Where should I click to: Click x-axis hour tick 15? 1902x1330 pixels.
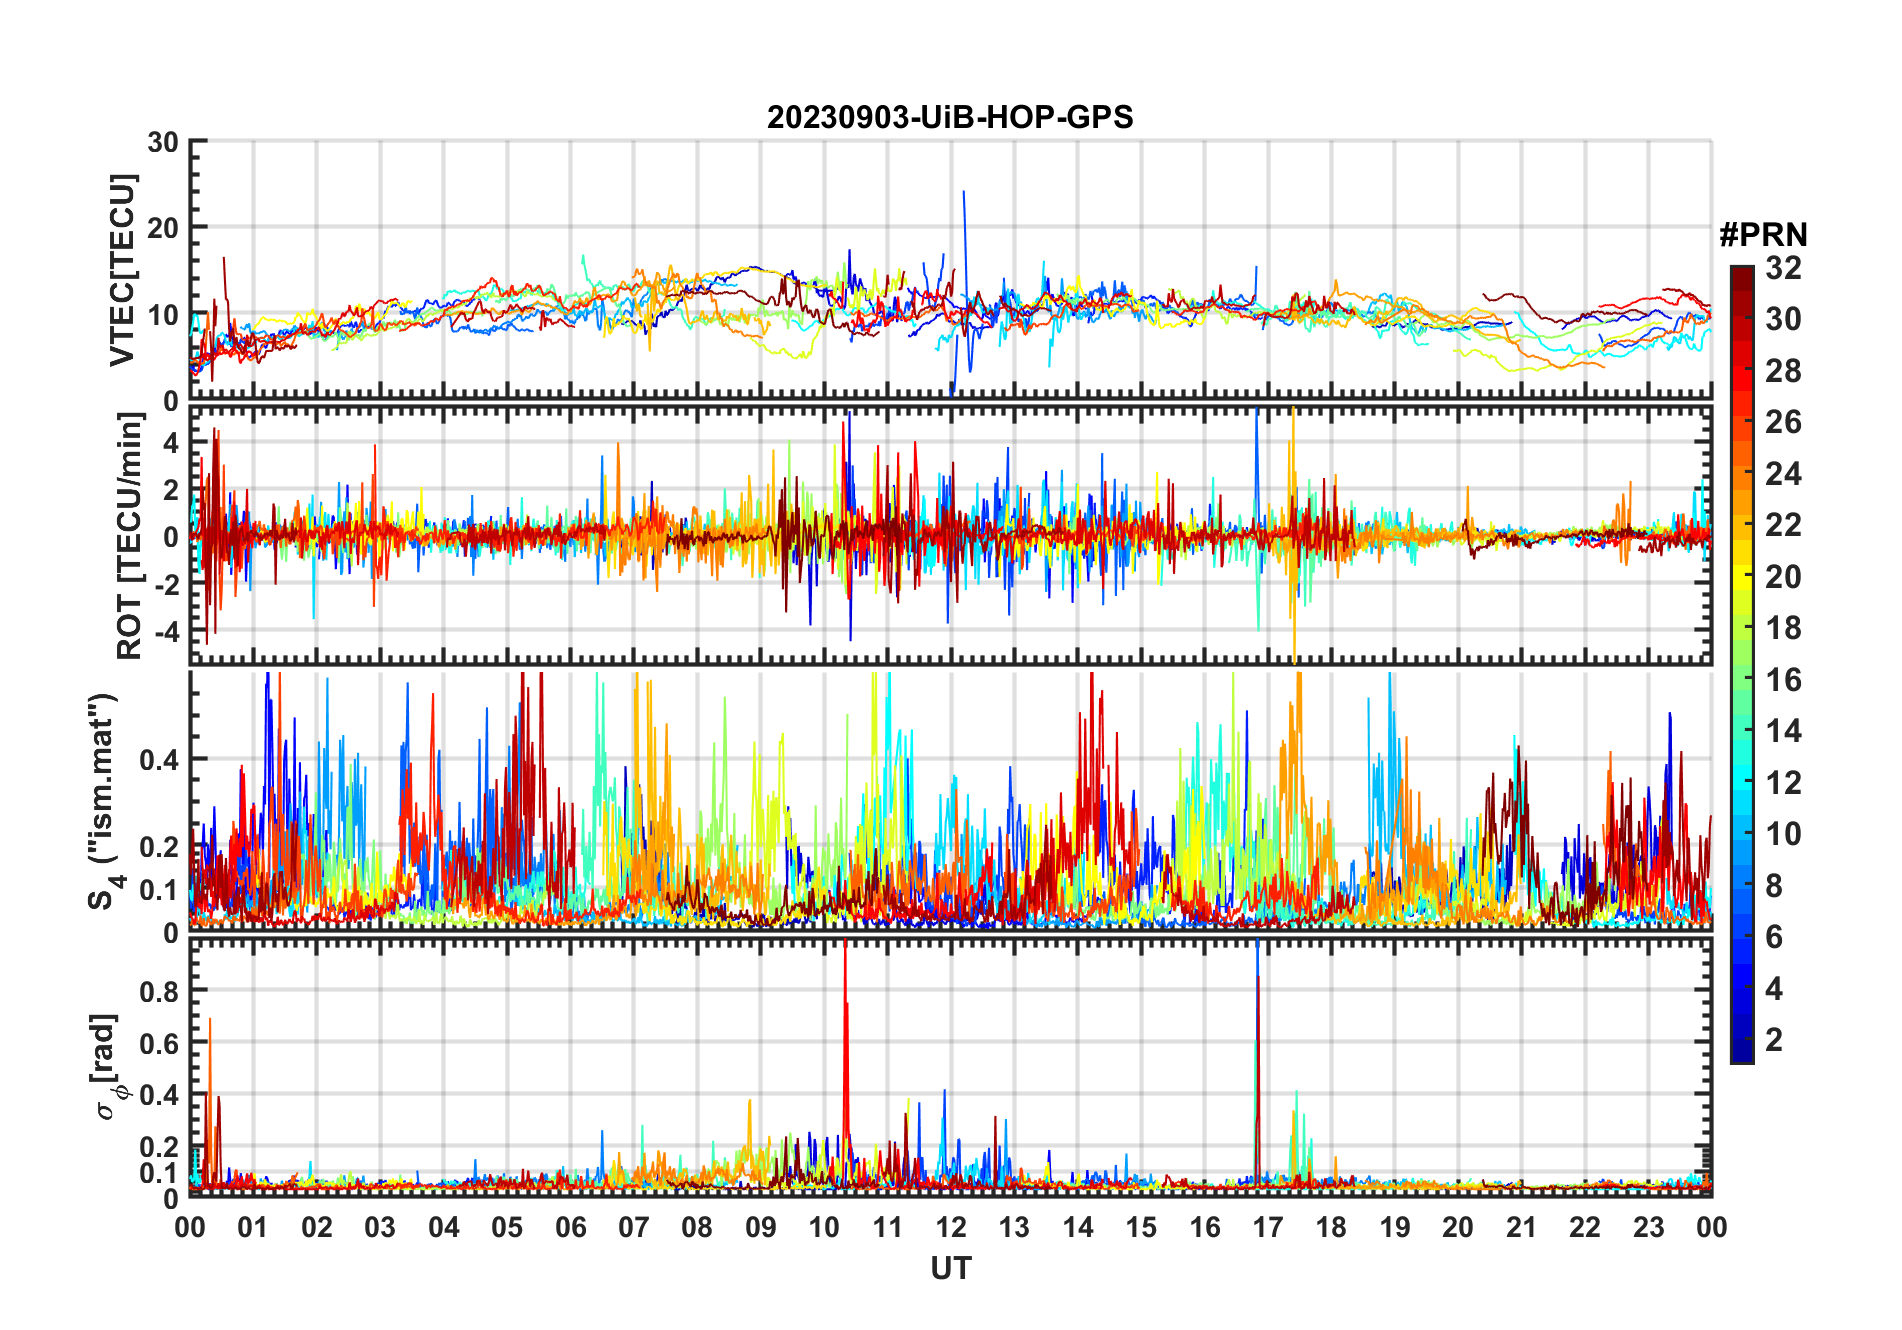pos(1141,1227)
